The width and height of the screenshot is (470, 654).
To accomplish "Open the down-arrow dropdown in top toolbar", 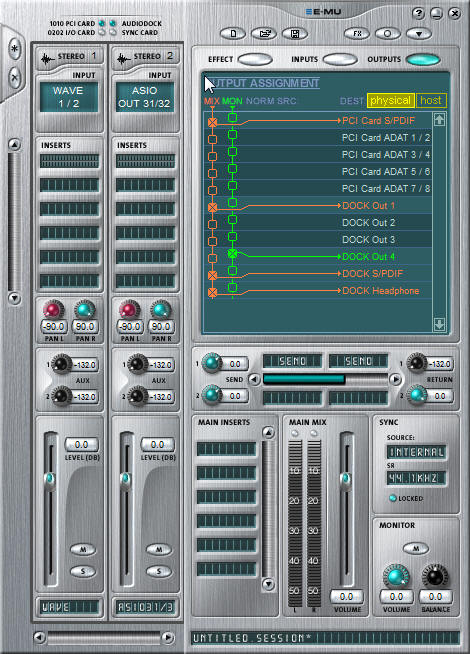I will point(419,33).
